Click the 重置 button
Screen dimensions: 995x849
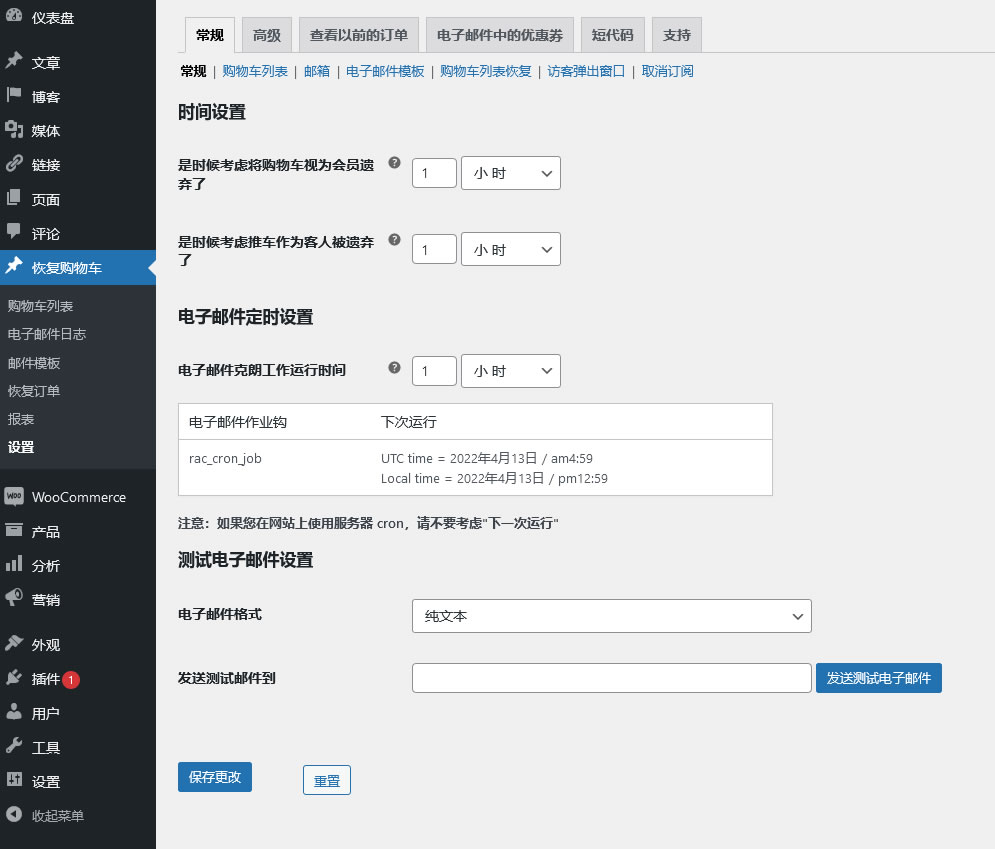point(327,780)
